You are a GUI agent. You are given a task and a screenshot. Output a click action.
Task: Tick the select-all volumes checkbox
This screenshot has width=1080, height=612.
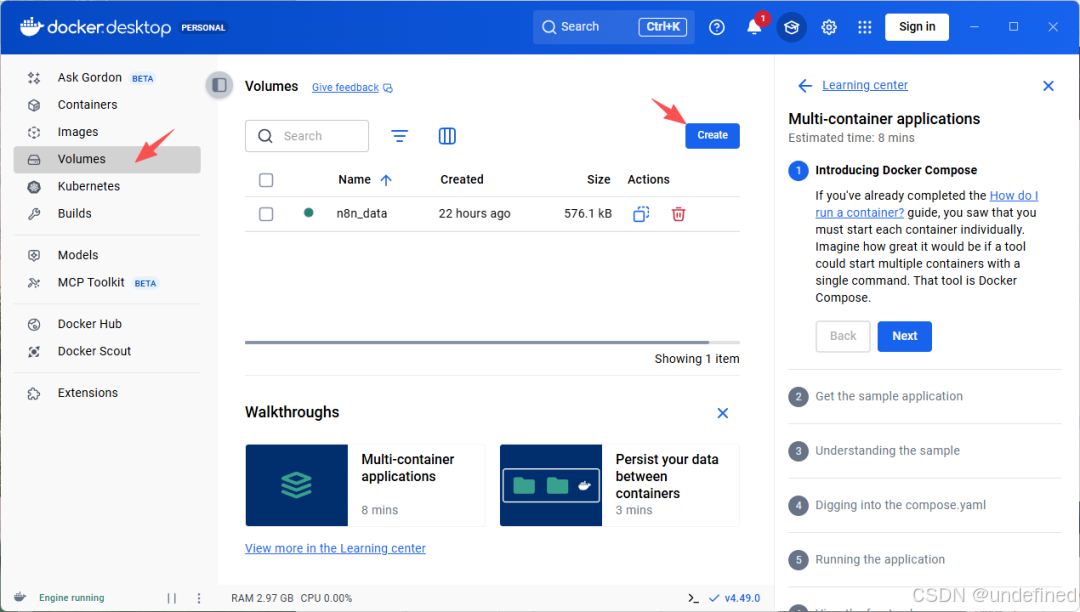click(266, 180)
